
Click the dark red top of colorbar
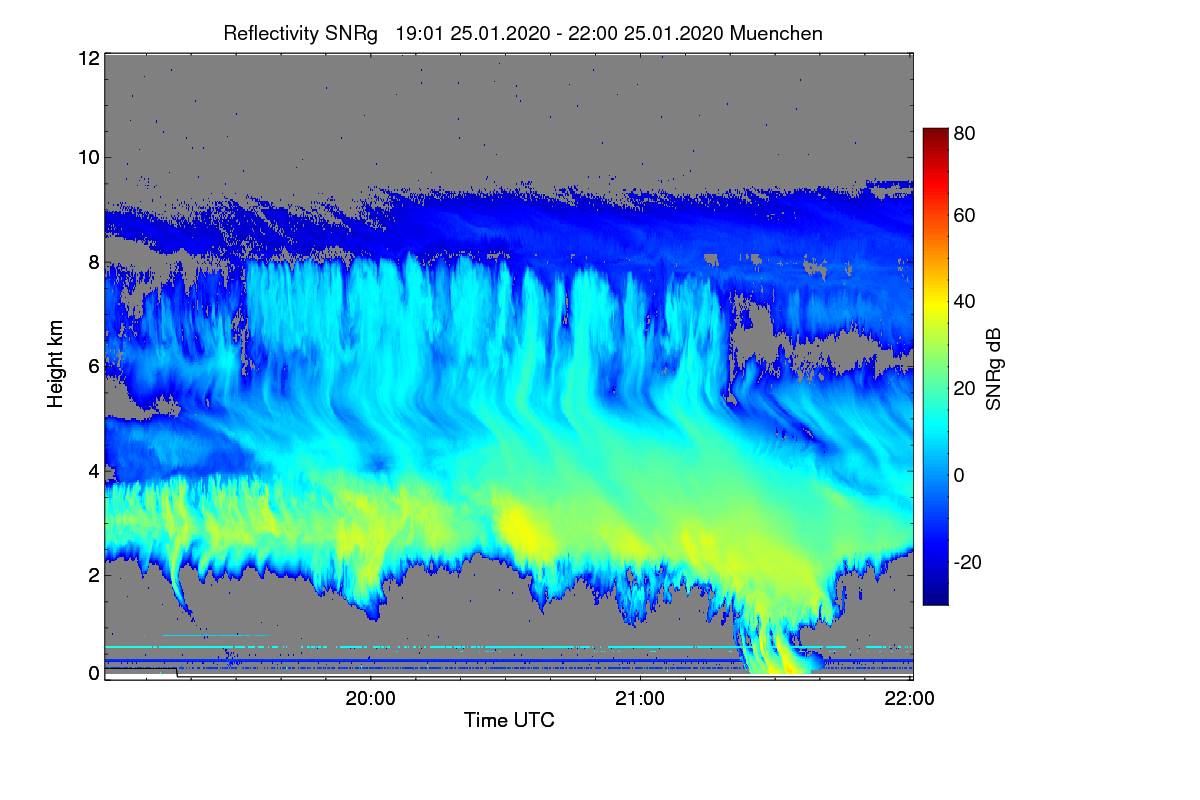pyautogui.click(x=935, y=135)
